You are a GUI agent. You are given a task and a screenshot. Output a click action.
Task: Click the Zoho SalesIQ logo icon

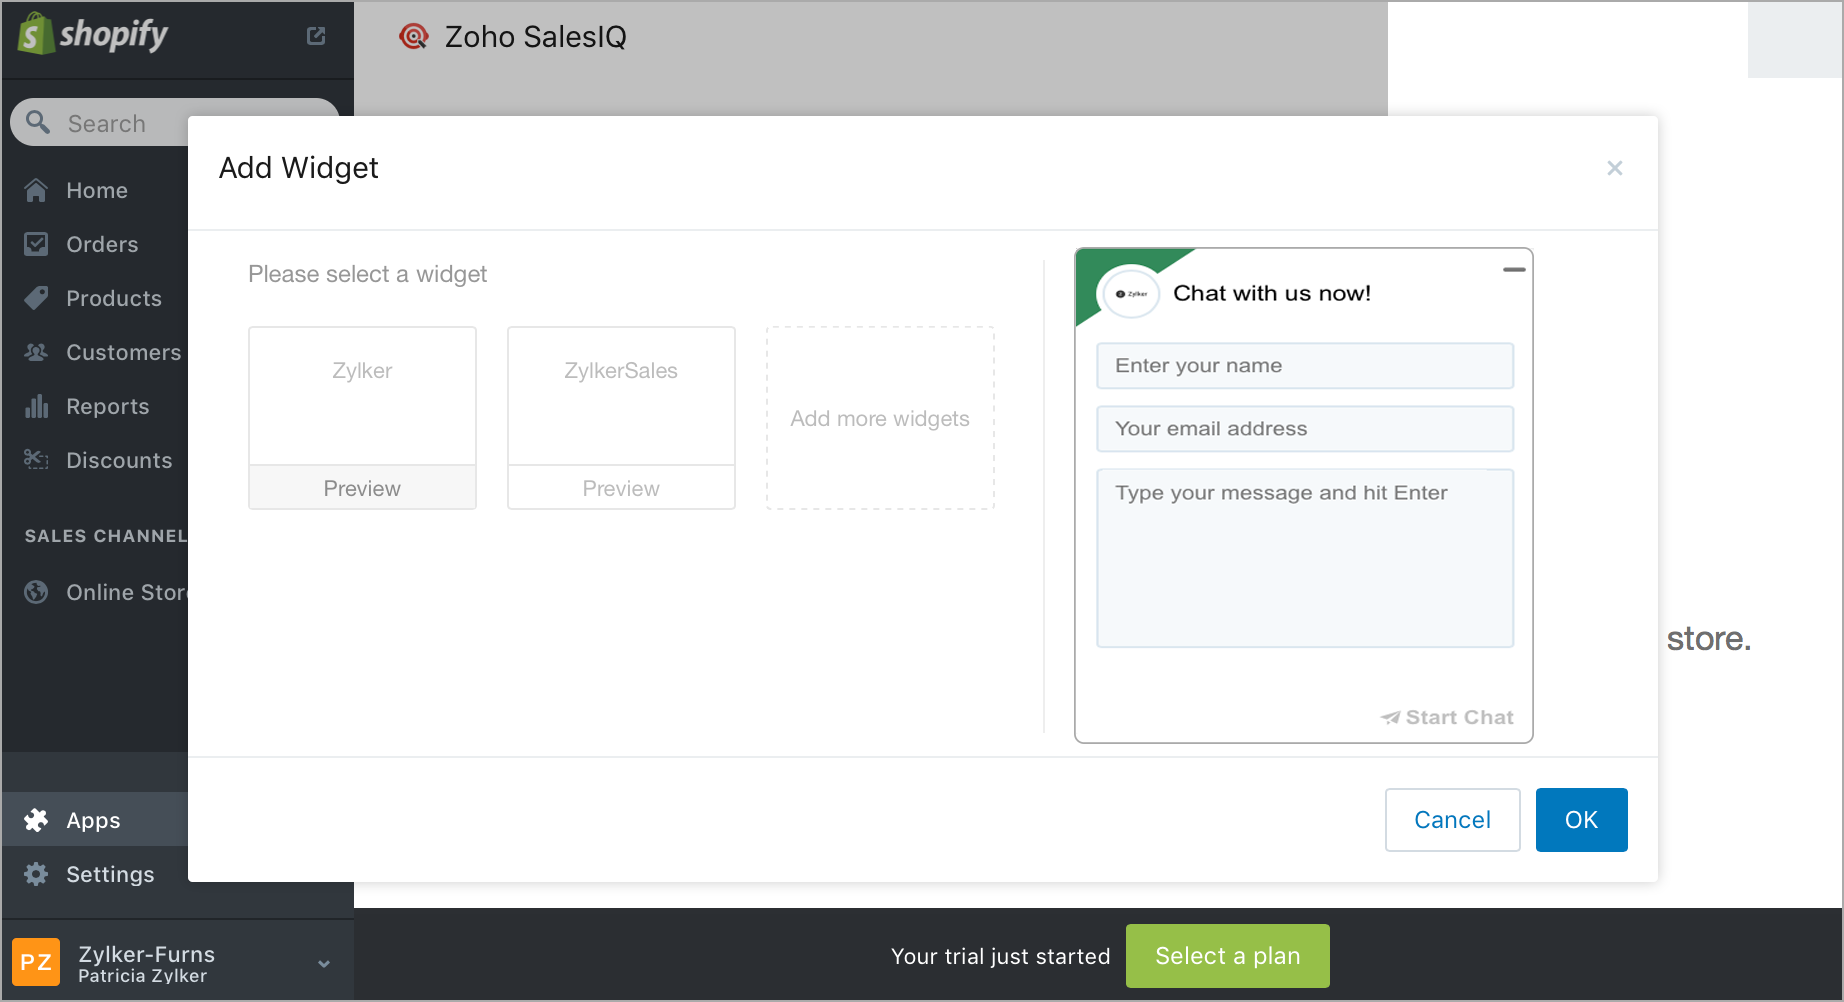click(413, 37)
